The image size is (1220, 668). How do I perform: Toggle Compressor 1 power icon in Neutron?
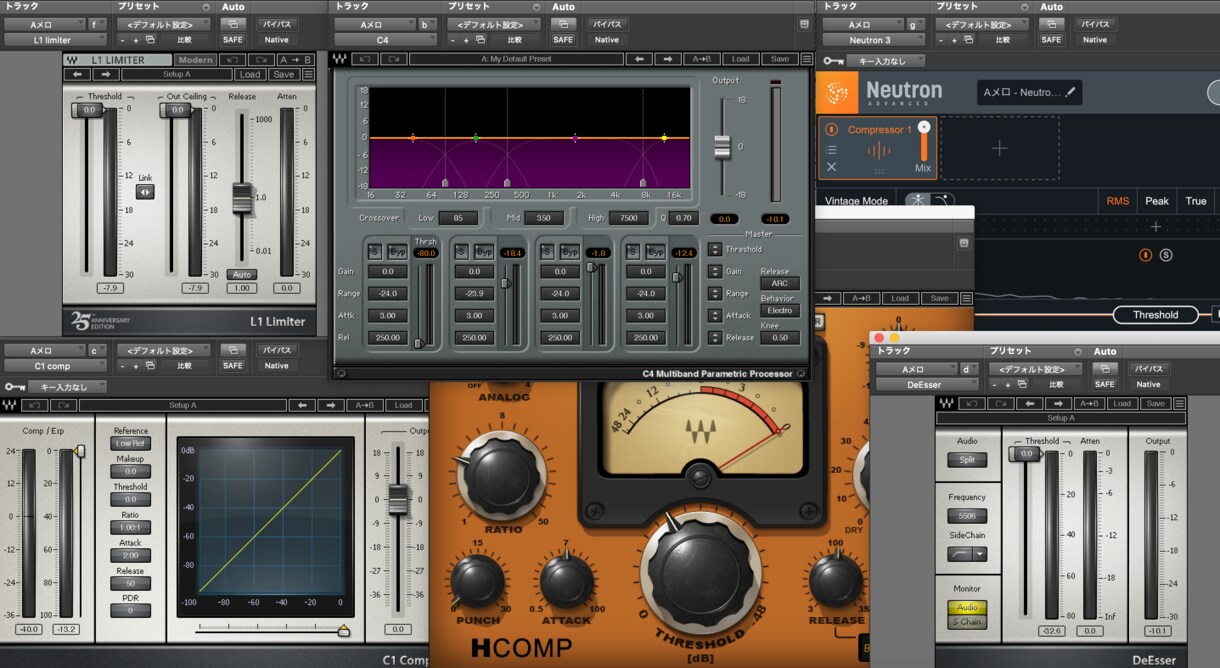tap(831, 129)
